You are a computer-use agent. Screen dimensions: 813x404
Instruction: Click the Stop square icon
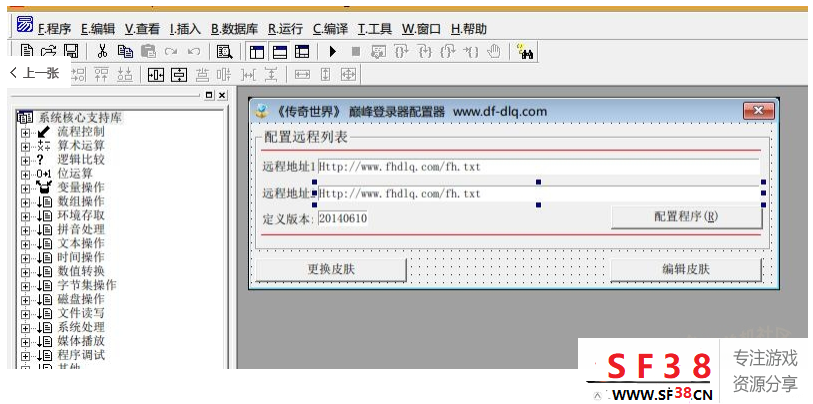[x=356, y=52]
